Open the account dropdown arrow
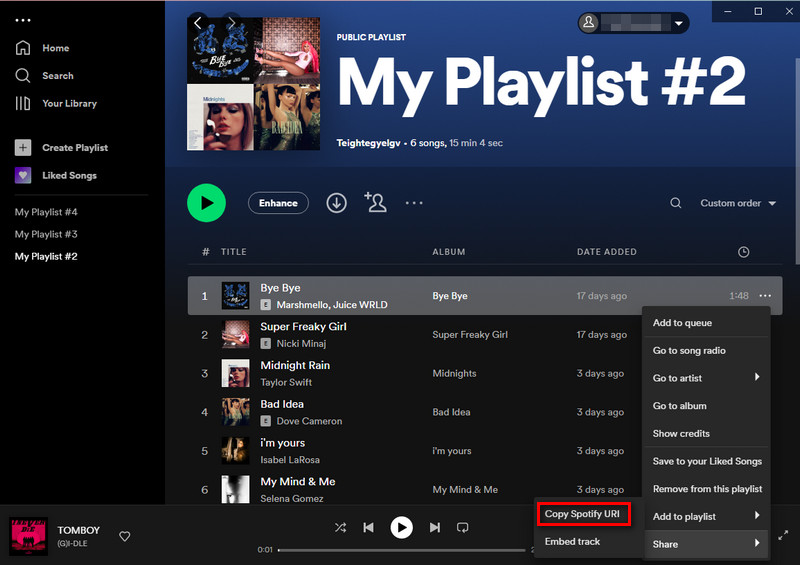 pos(679,23)
